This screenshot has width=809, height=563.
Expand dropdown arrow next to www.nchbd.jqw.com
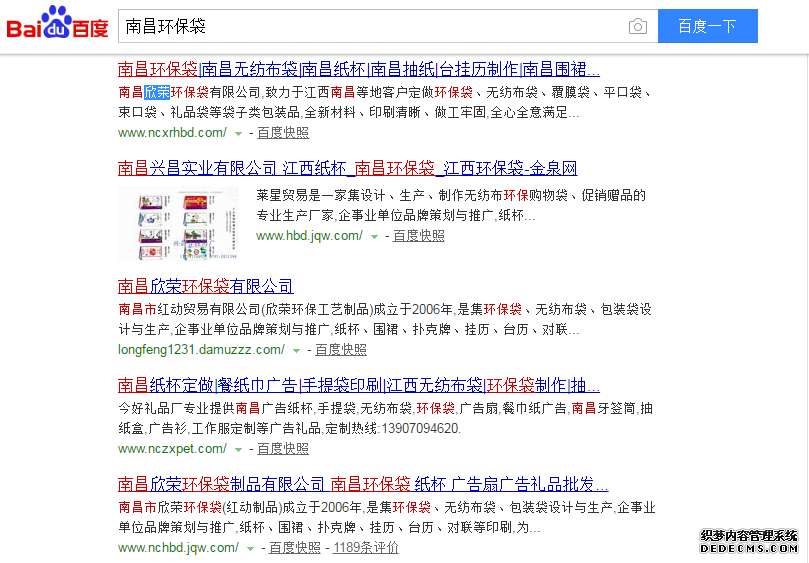251,549
